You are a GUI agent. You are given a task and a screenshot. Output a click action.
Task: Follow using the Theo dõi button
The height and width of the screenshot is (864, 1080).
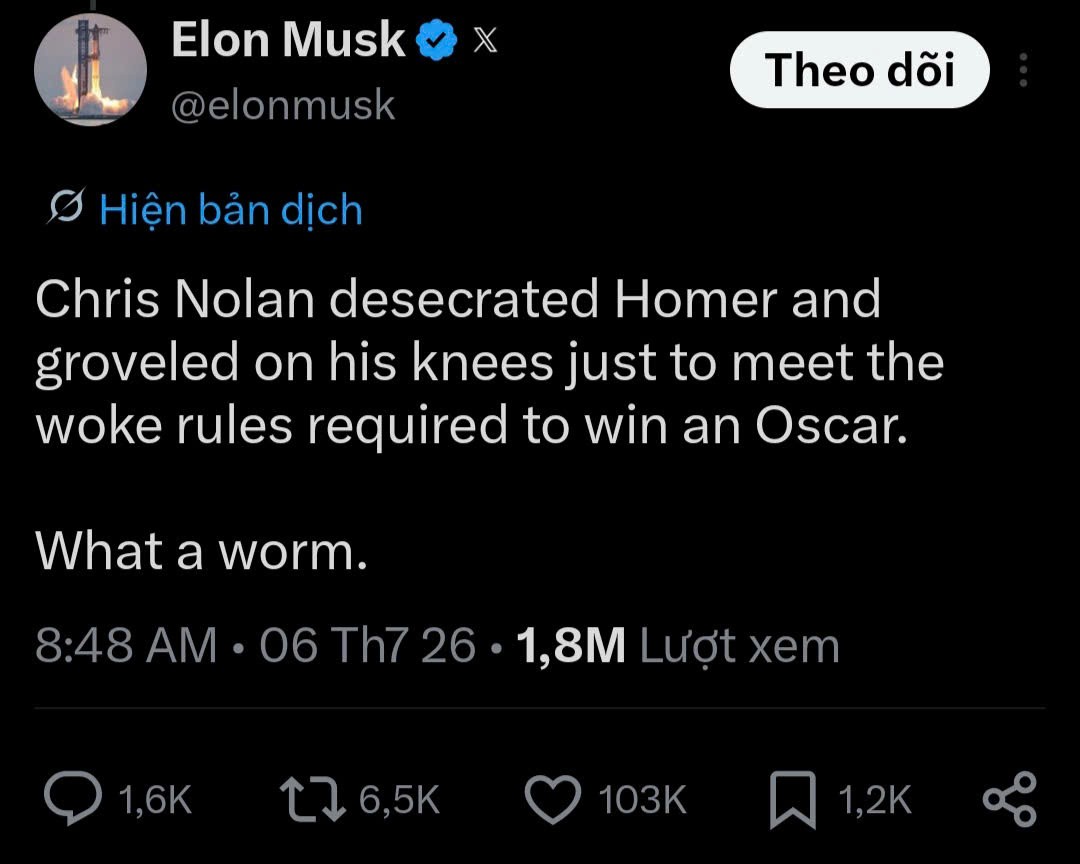click(x=860, y=70)
